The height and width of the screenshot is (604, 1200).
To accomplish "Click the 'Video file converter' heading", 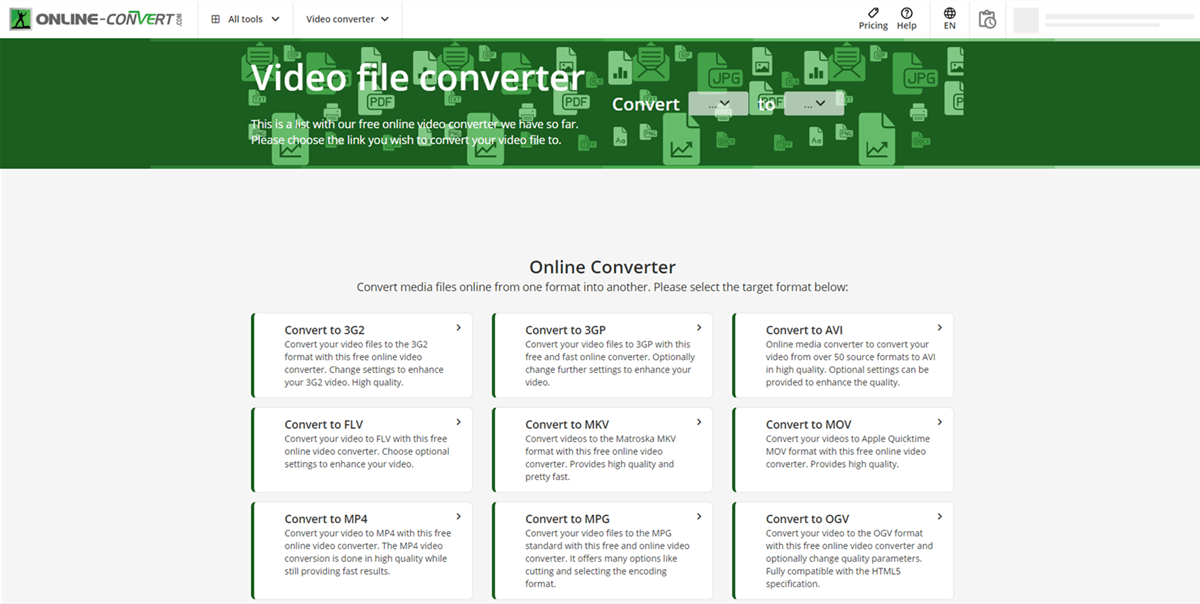I will coord(418,77).
